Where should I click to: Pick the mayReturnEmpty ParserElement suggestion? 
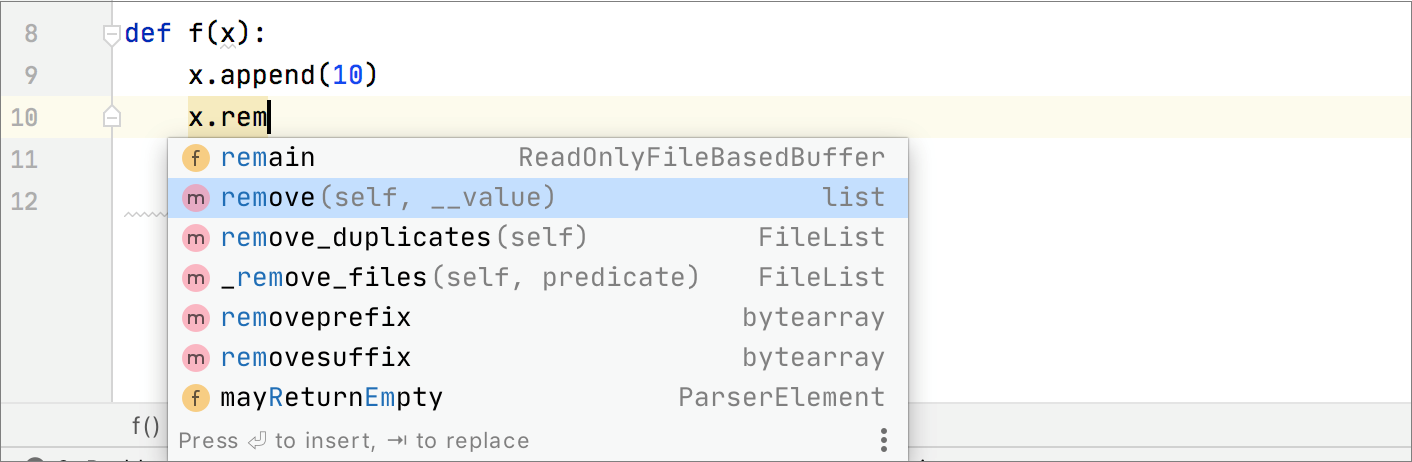click(331, 398)
